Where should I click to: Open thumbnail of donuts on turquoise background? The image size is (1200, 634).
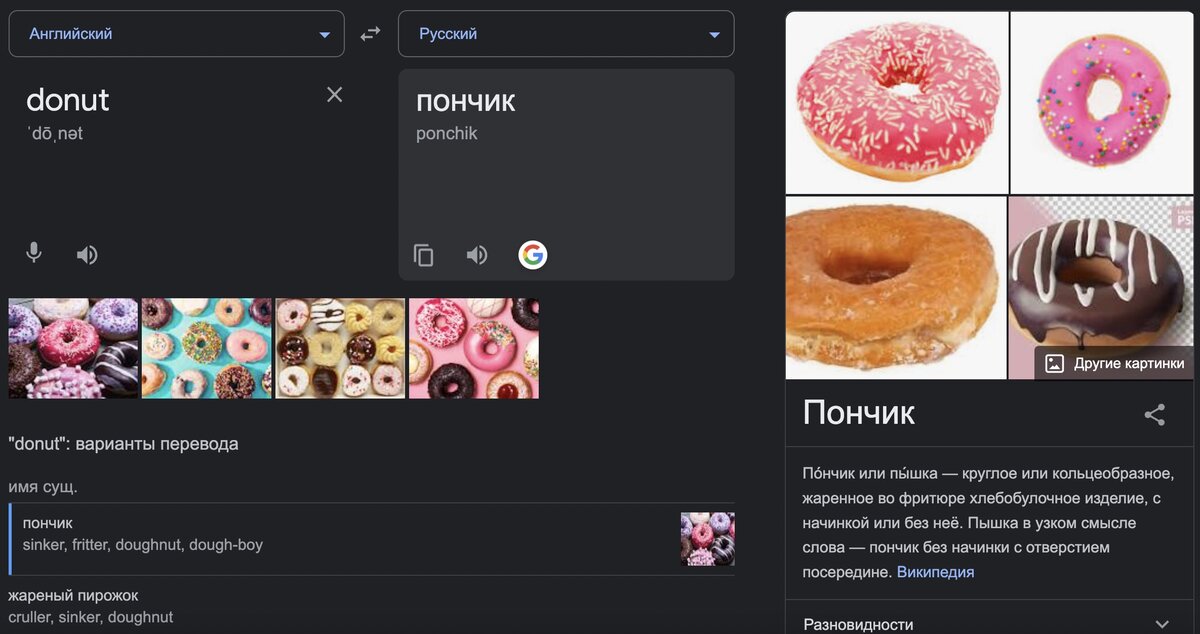click(207, 348)
